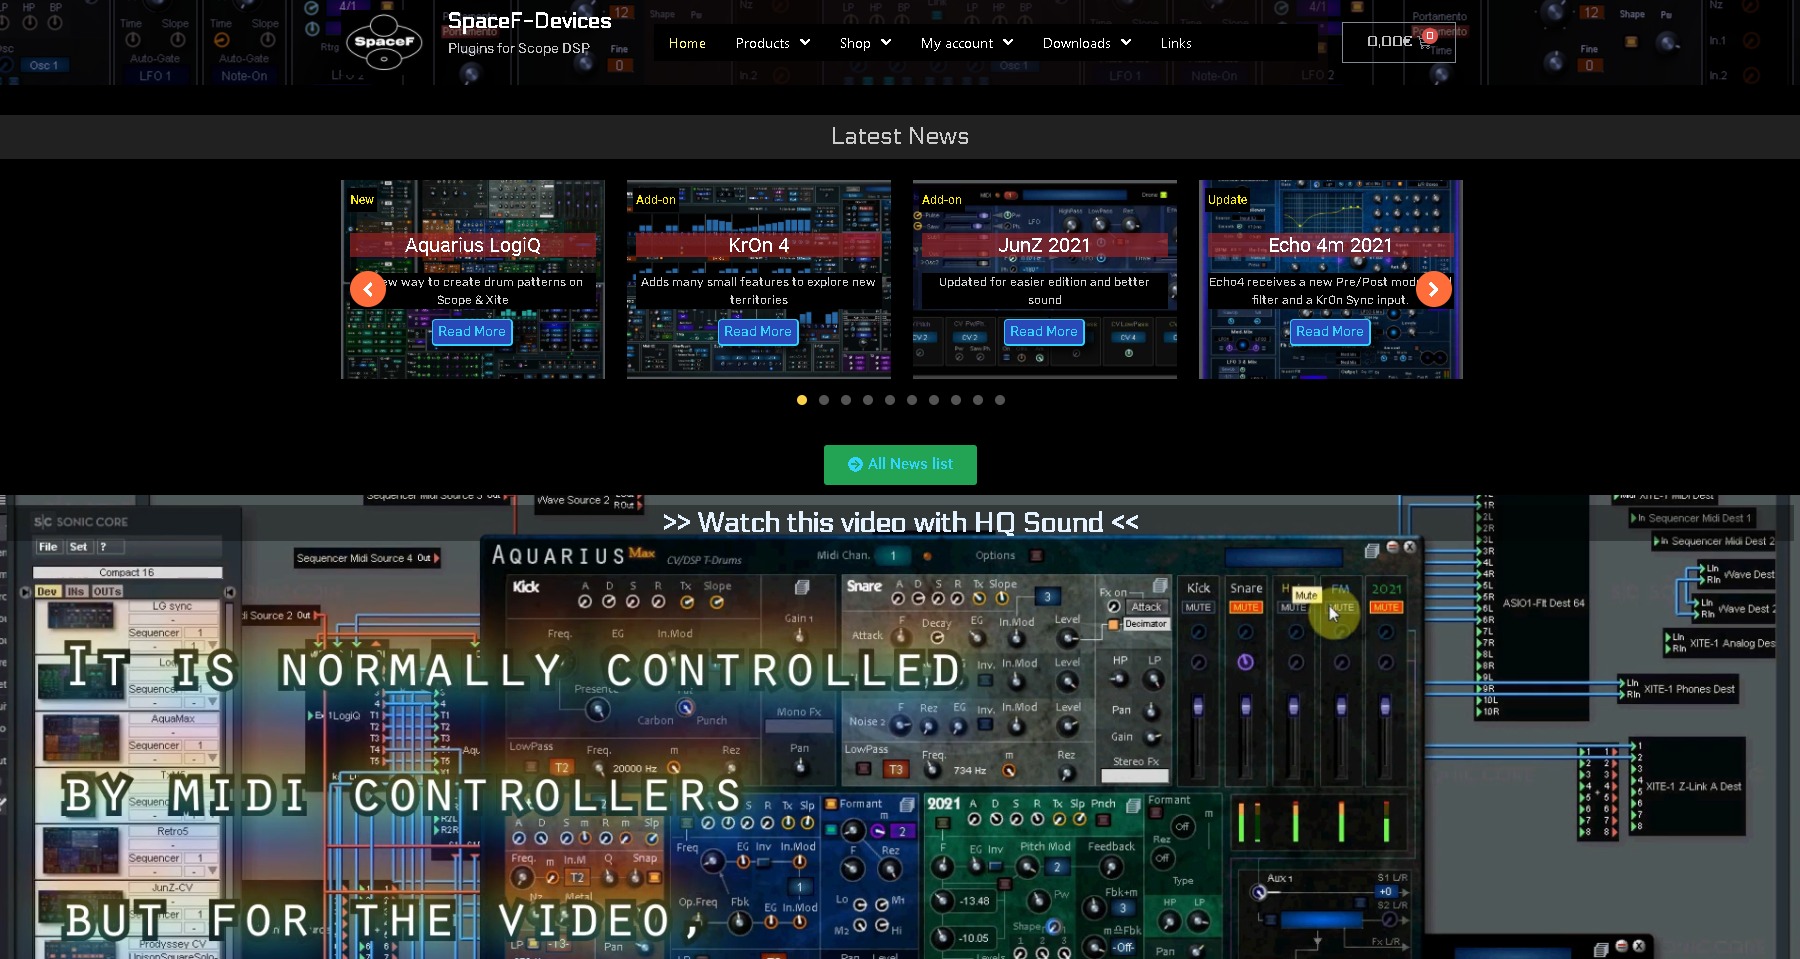The image size is (1800, 959).
Task: Toggle the Snare LowPass T3 button
Action: (x=895, y=769)
